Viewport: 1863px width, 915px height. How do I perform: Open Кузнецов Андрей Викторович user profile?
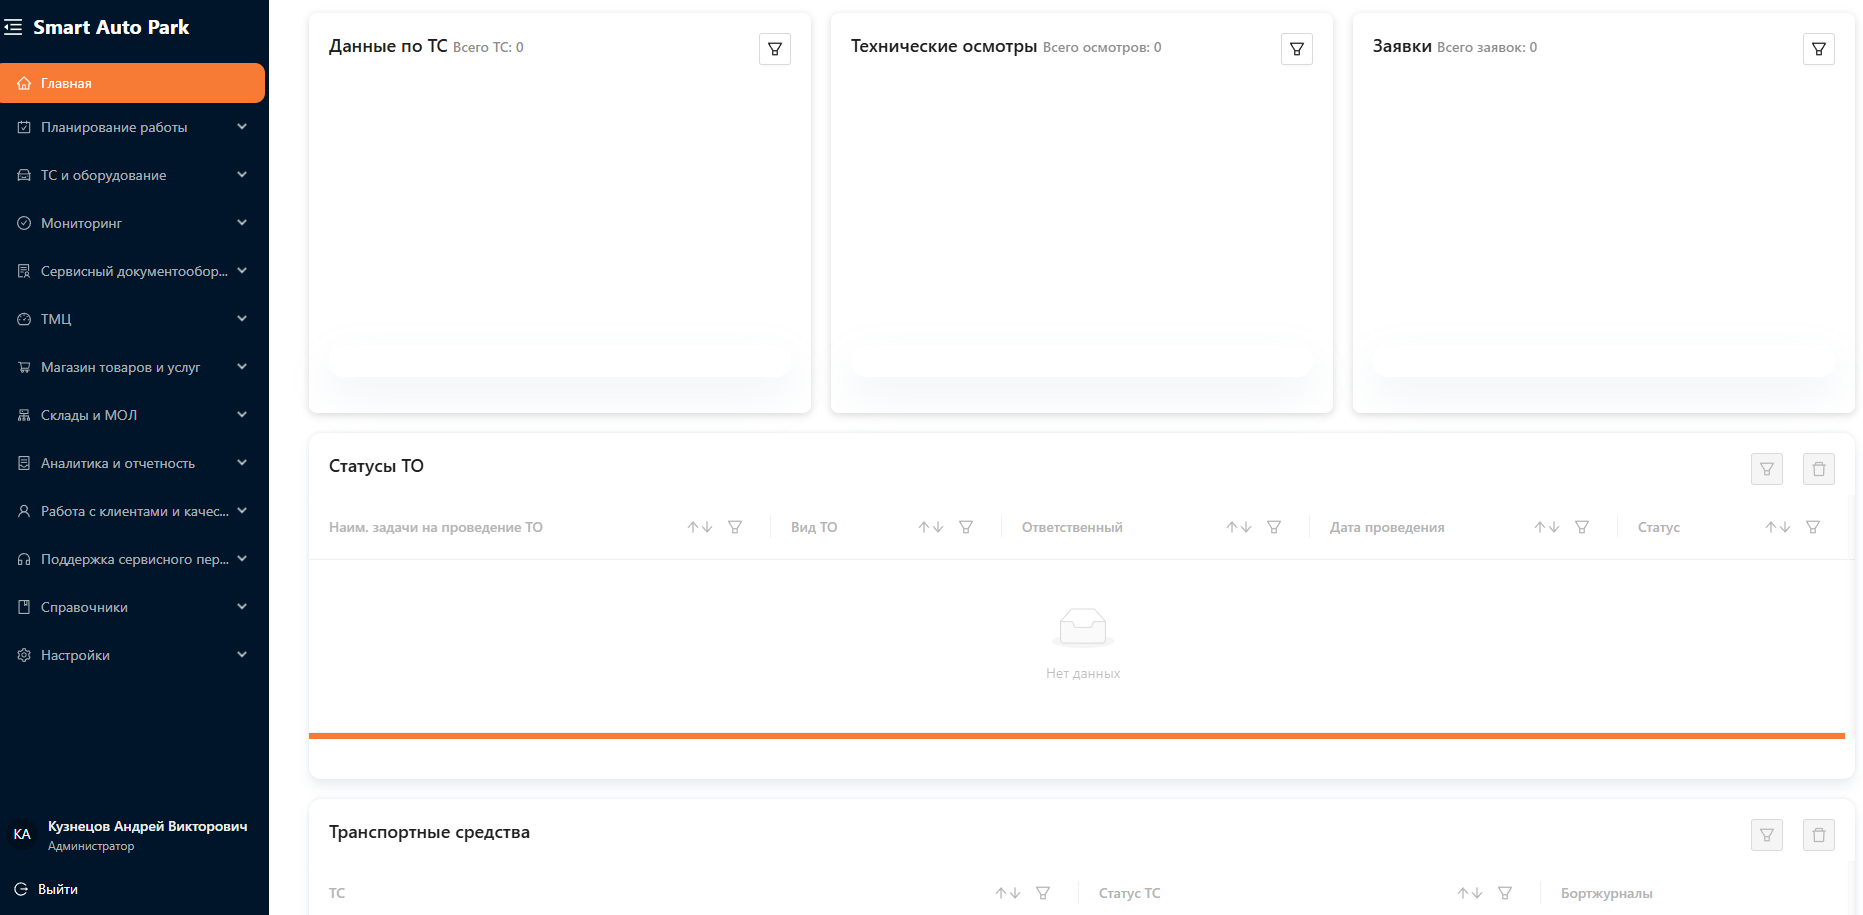coord(147,826)
